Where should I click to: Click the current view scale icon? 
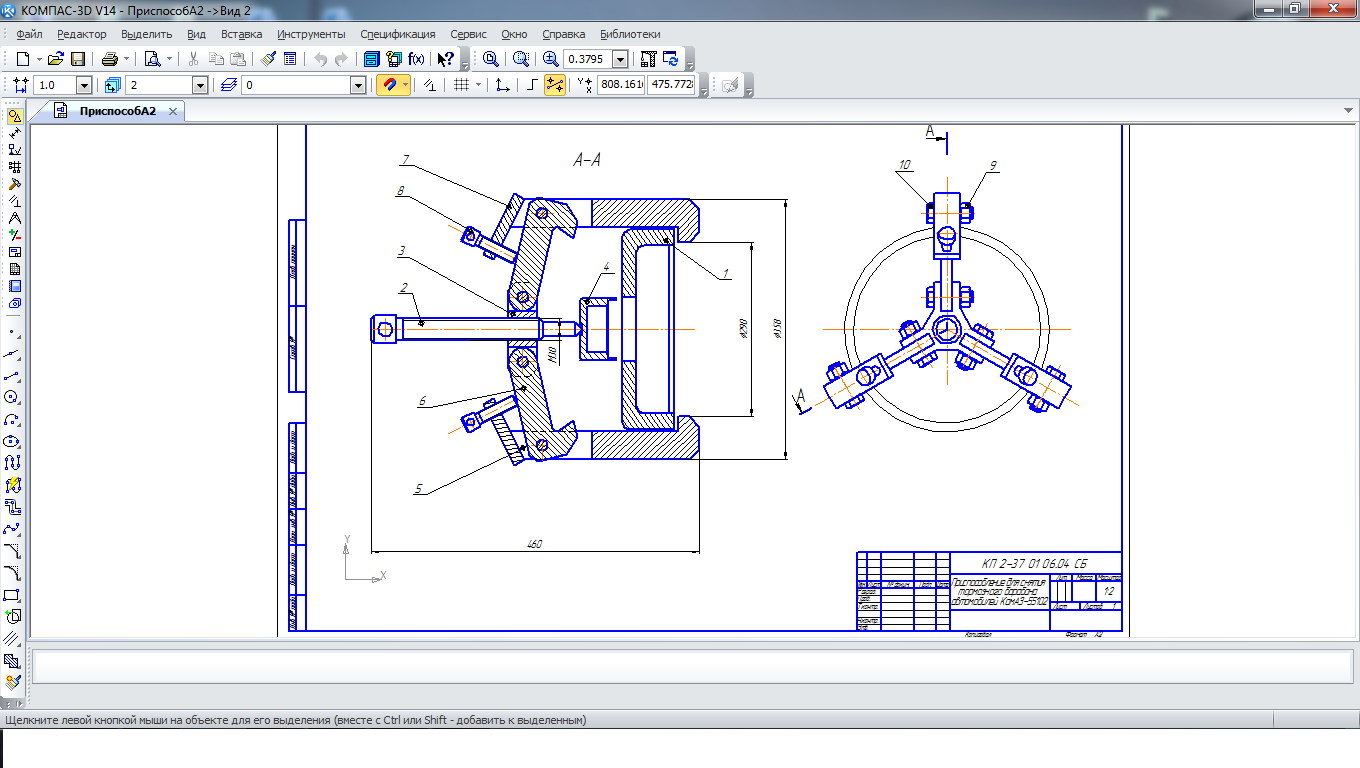[x=20, y=86]
